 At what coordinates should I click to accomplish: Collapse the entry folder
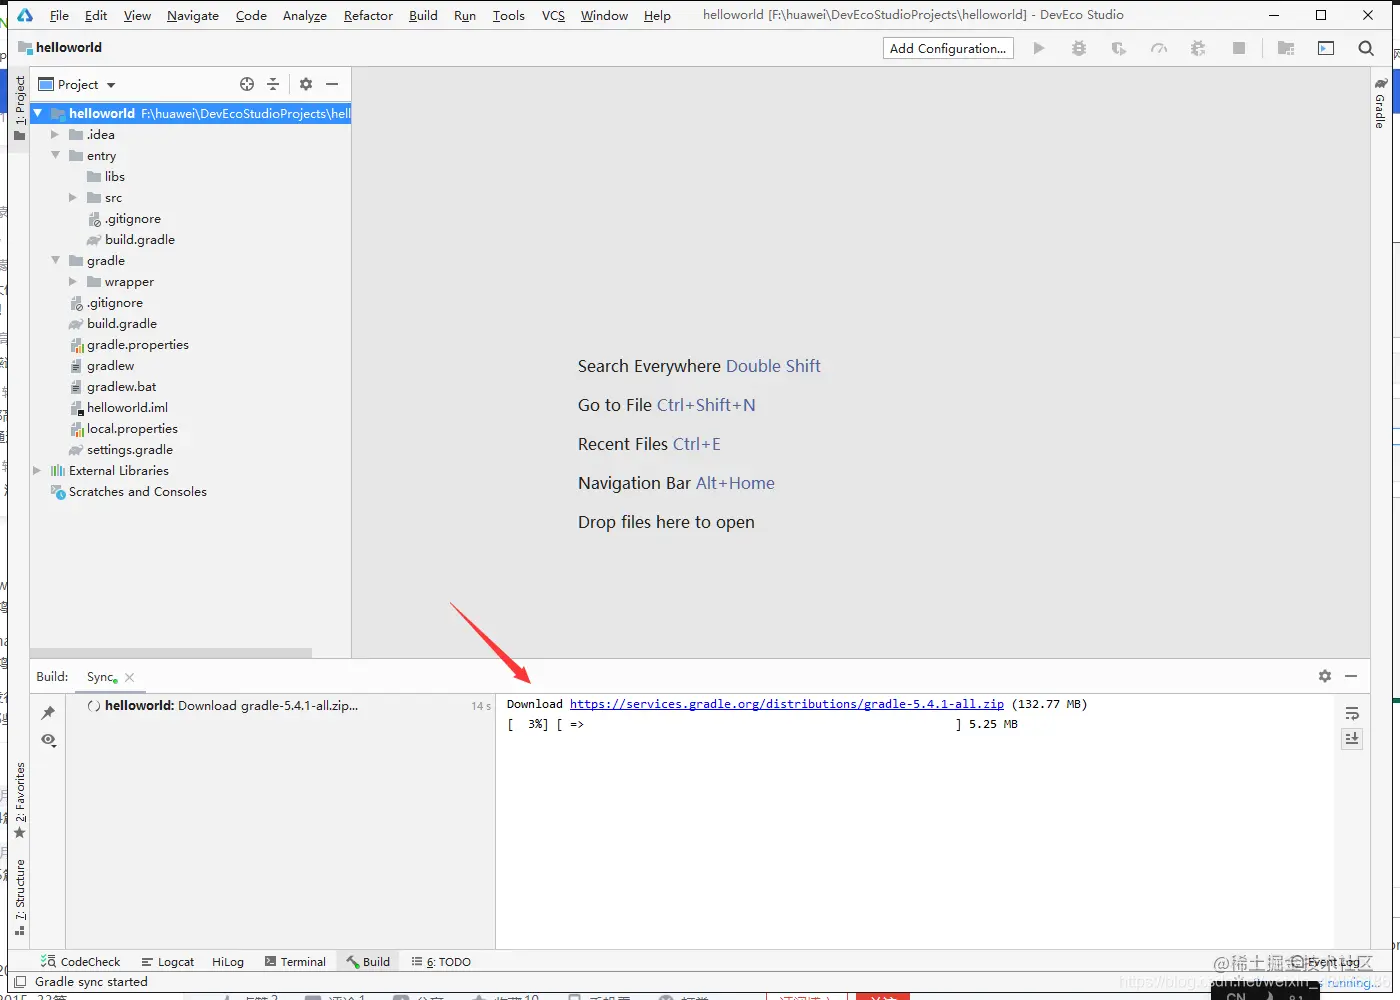click(55, 155)
